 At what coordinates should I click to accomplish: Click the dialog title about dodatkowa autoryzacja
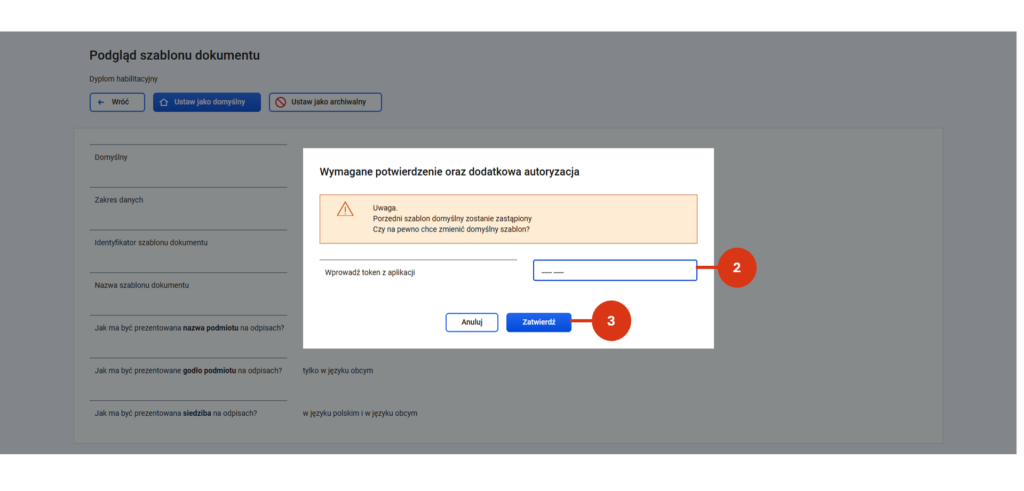pyautogui.click(x=449, y=172)
